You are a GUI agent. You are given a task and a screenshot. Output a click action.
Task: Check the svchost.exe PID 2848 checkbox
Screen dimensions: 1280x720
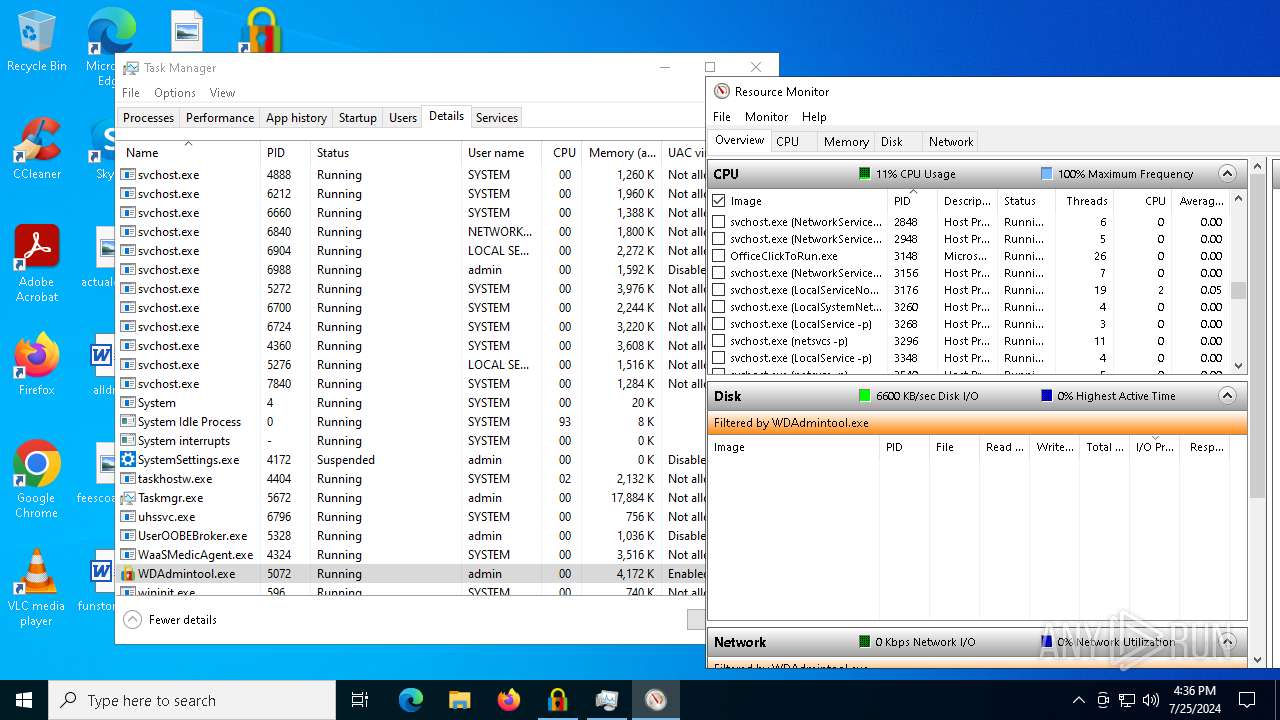click(x=719, y=222)
